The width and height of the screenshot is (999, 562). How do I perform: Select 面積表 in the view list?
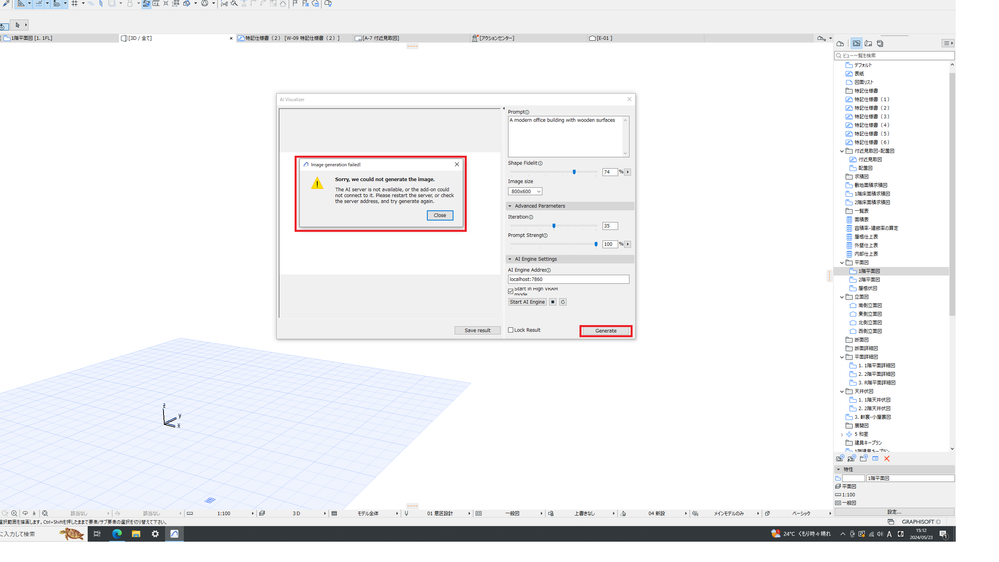pyautogui.click(x=861, y=219)
